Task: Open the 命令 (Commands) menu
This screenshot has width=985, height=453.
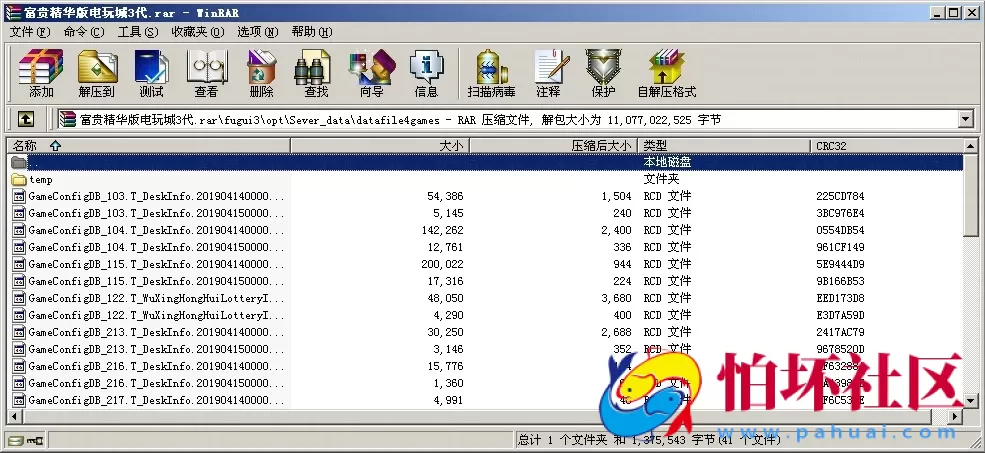Action: click(84, 31)
